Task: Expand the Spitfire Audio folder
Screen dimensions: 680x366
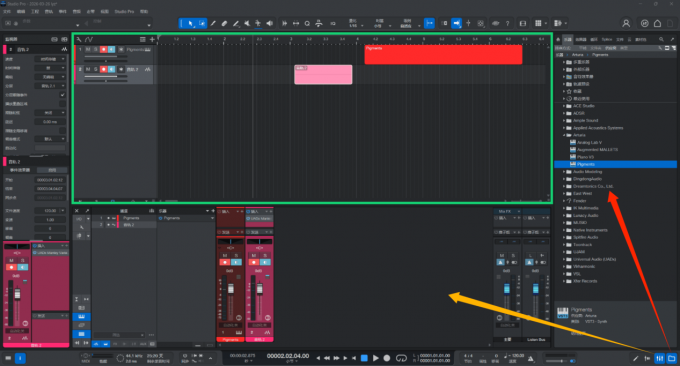Action: pyautogui.click(x=564, y=237)
